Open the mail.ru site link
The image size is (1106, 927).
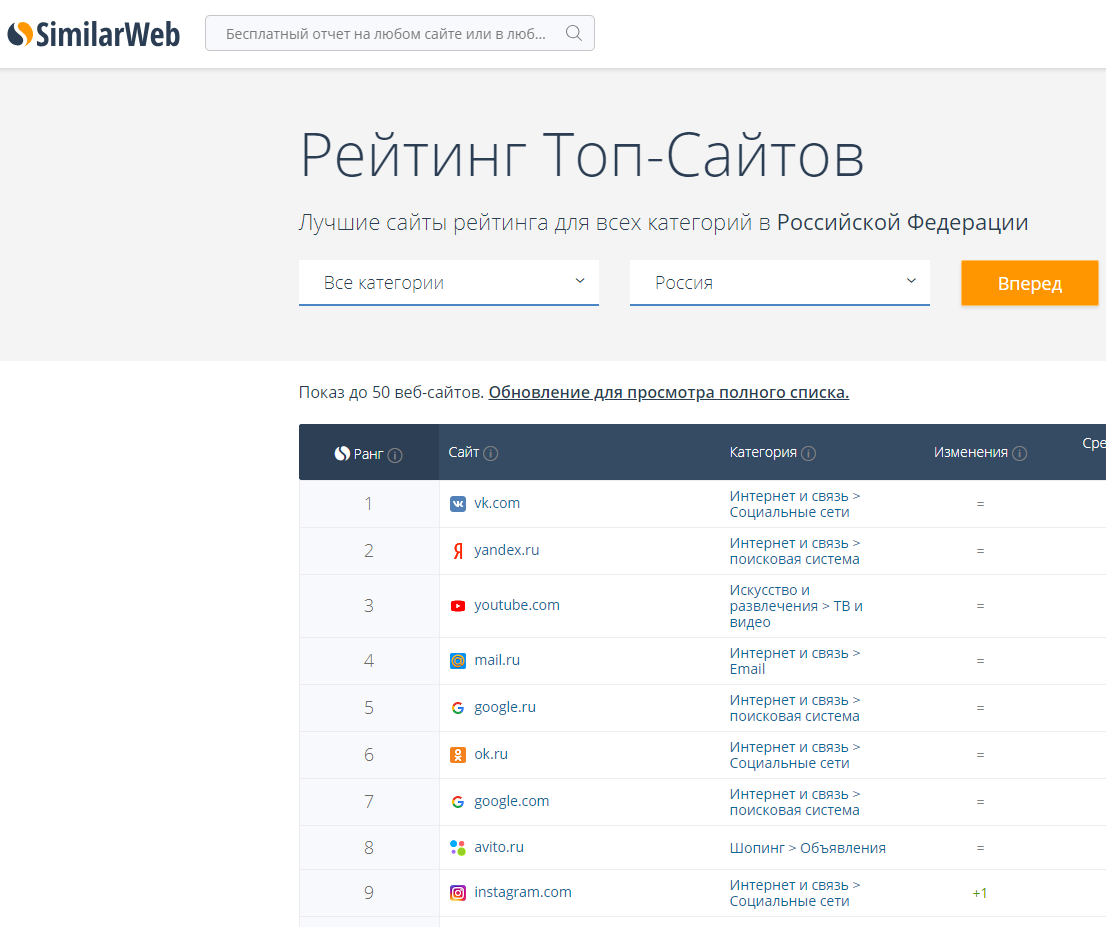pyautogui.click(x=497, y=660)
